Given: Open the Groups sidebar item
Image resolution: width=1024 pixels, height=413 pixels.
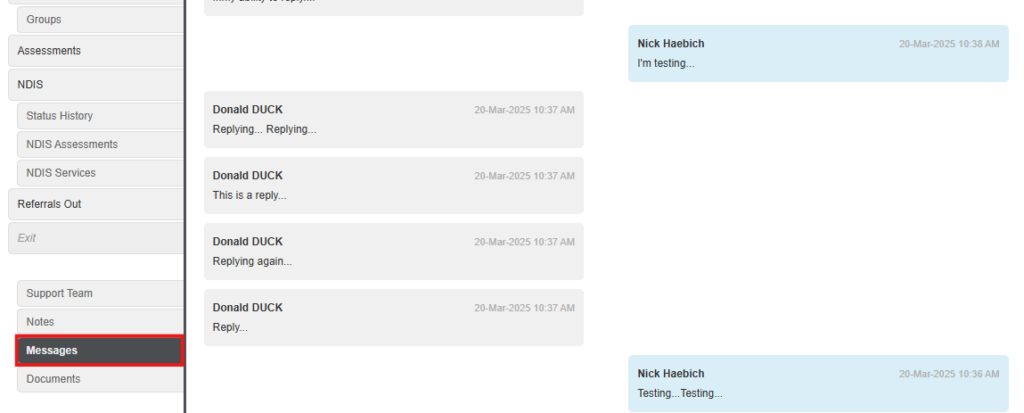Looking at the screenshot, I should (101, 20).
